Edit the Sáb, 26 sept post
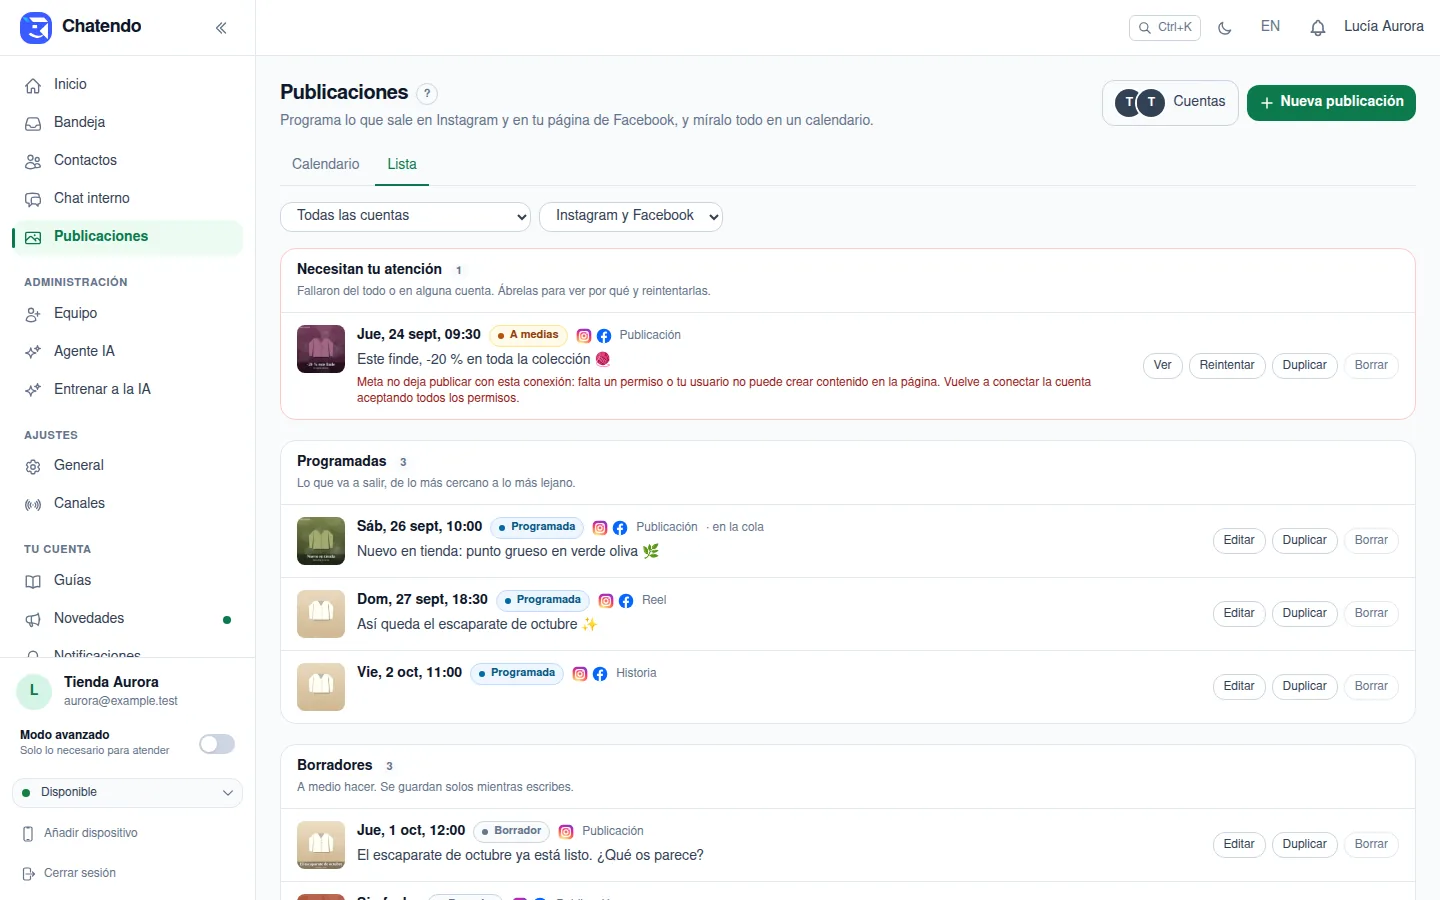Viewport: 1440px width, 900px height. click(1239, 541)
